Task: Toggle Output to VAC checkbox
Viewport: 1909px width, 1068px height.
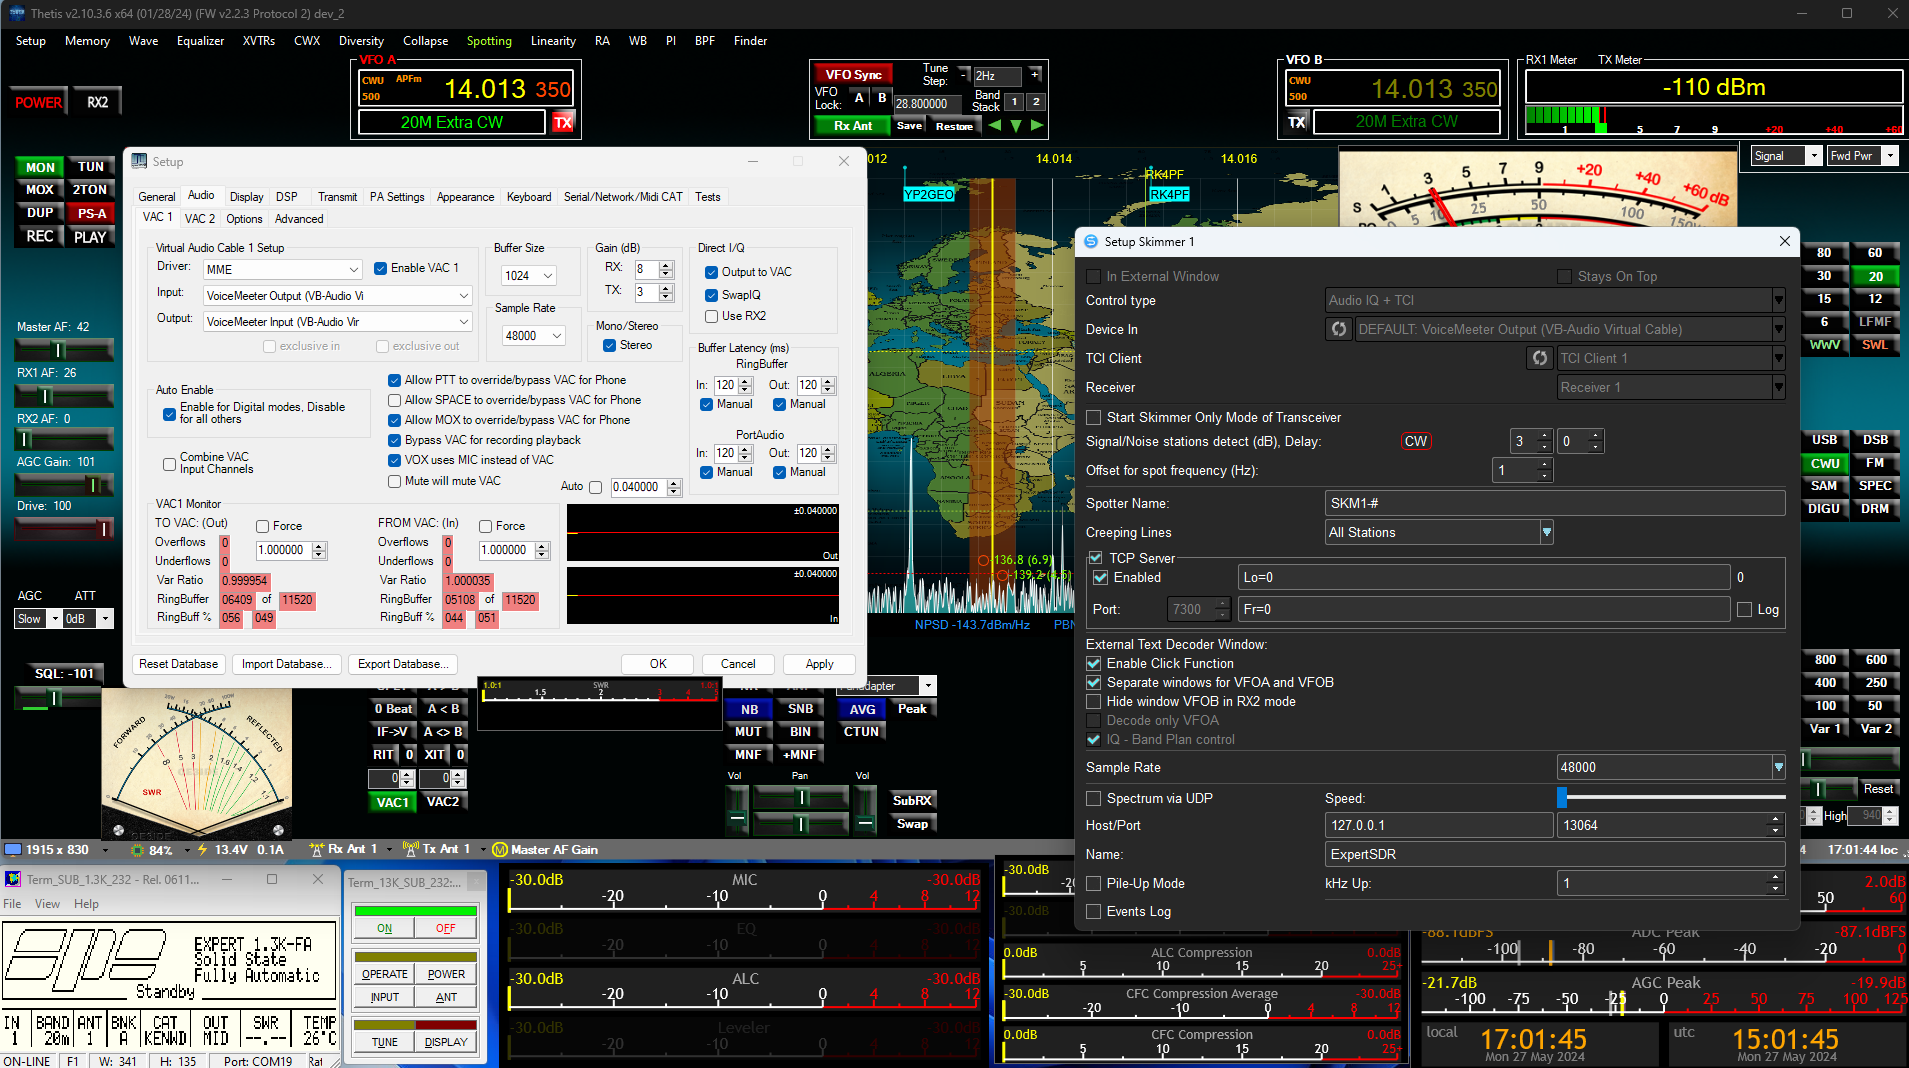Action: (x=711, y=272)
